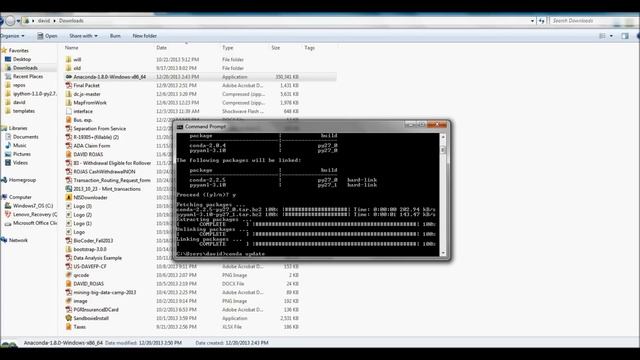The image size is (640, 360).
Task: Click the refresh button beside address bar
Action: (x=542, y=20)
